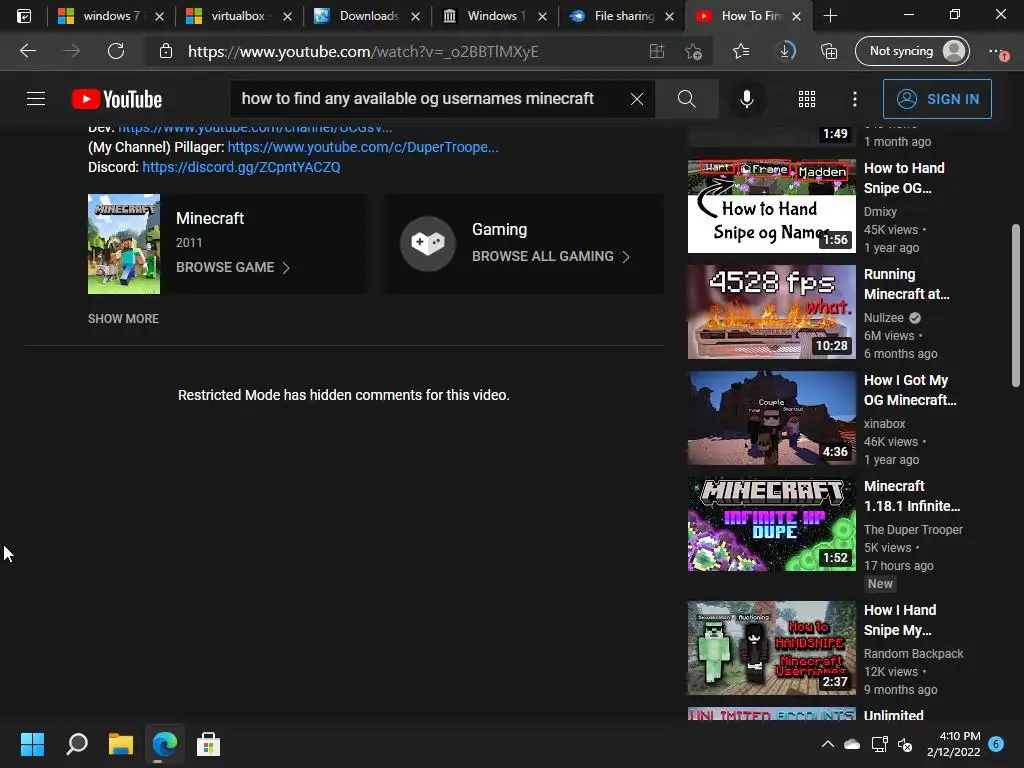Image resolution: width=1024 pixels, height=768 pixels.
Task: Switch to the Windows 1 tab
Action: (494, 16)
